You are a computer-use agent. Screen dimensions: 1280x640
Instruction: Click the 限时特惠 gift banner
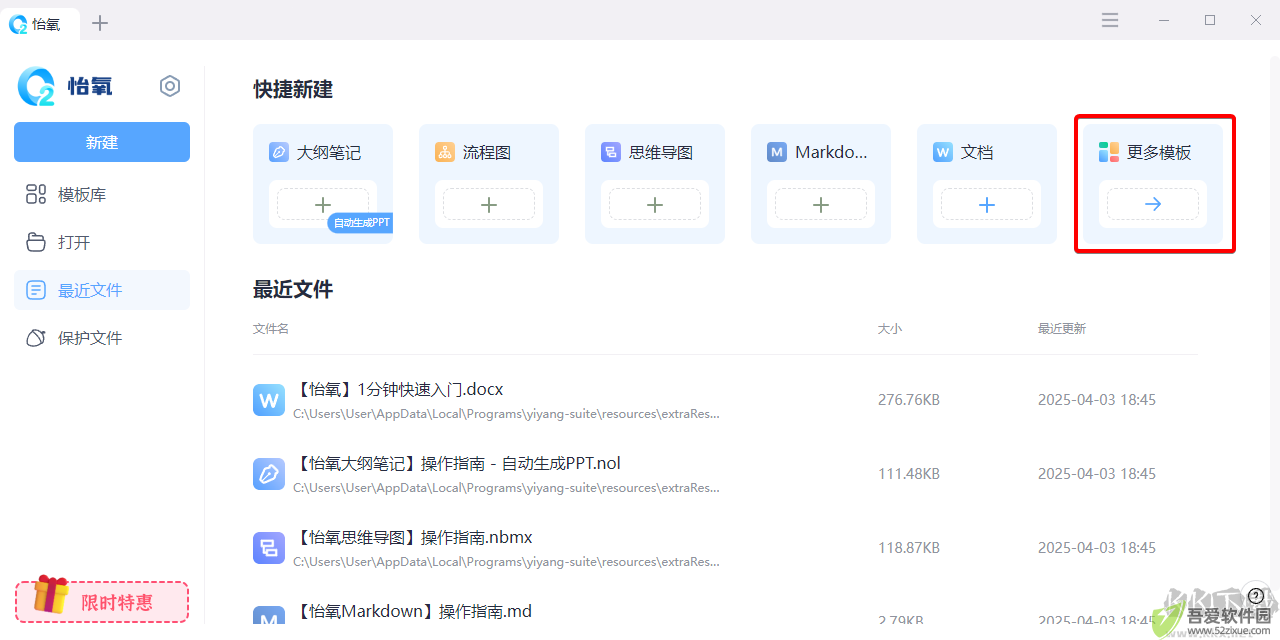[102, 601]
